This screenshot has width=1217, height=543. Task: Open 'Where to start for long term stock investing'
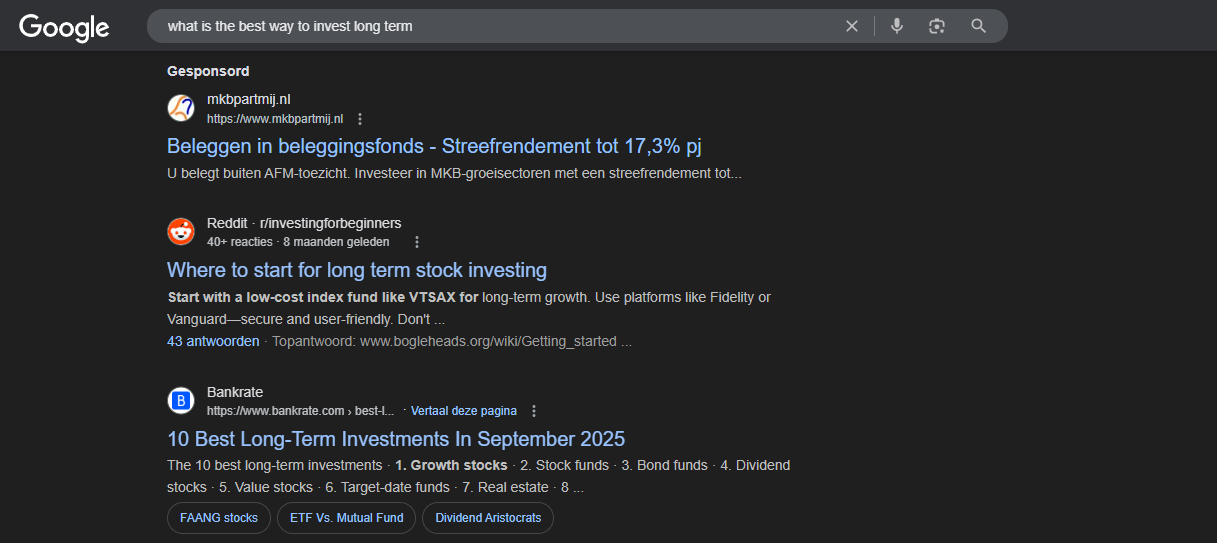point(357,270)
